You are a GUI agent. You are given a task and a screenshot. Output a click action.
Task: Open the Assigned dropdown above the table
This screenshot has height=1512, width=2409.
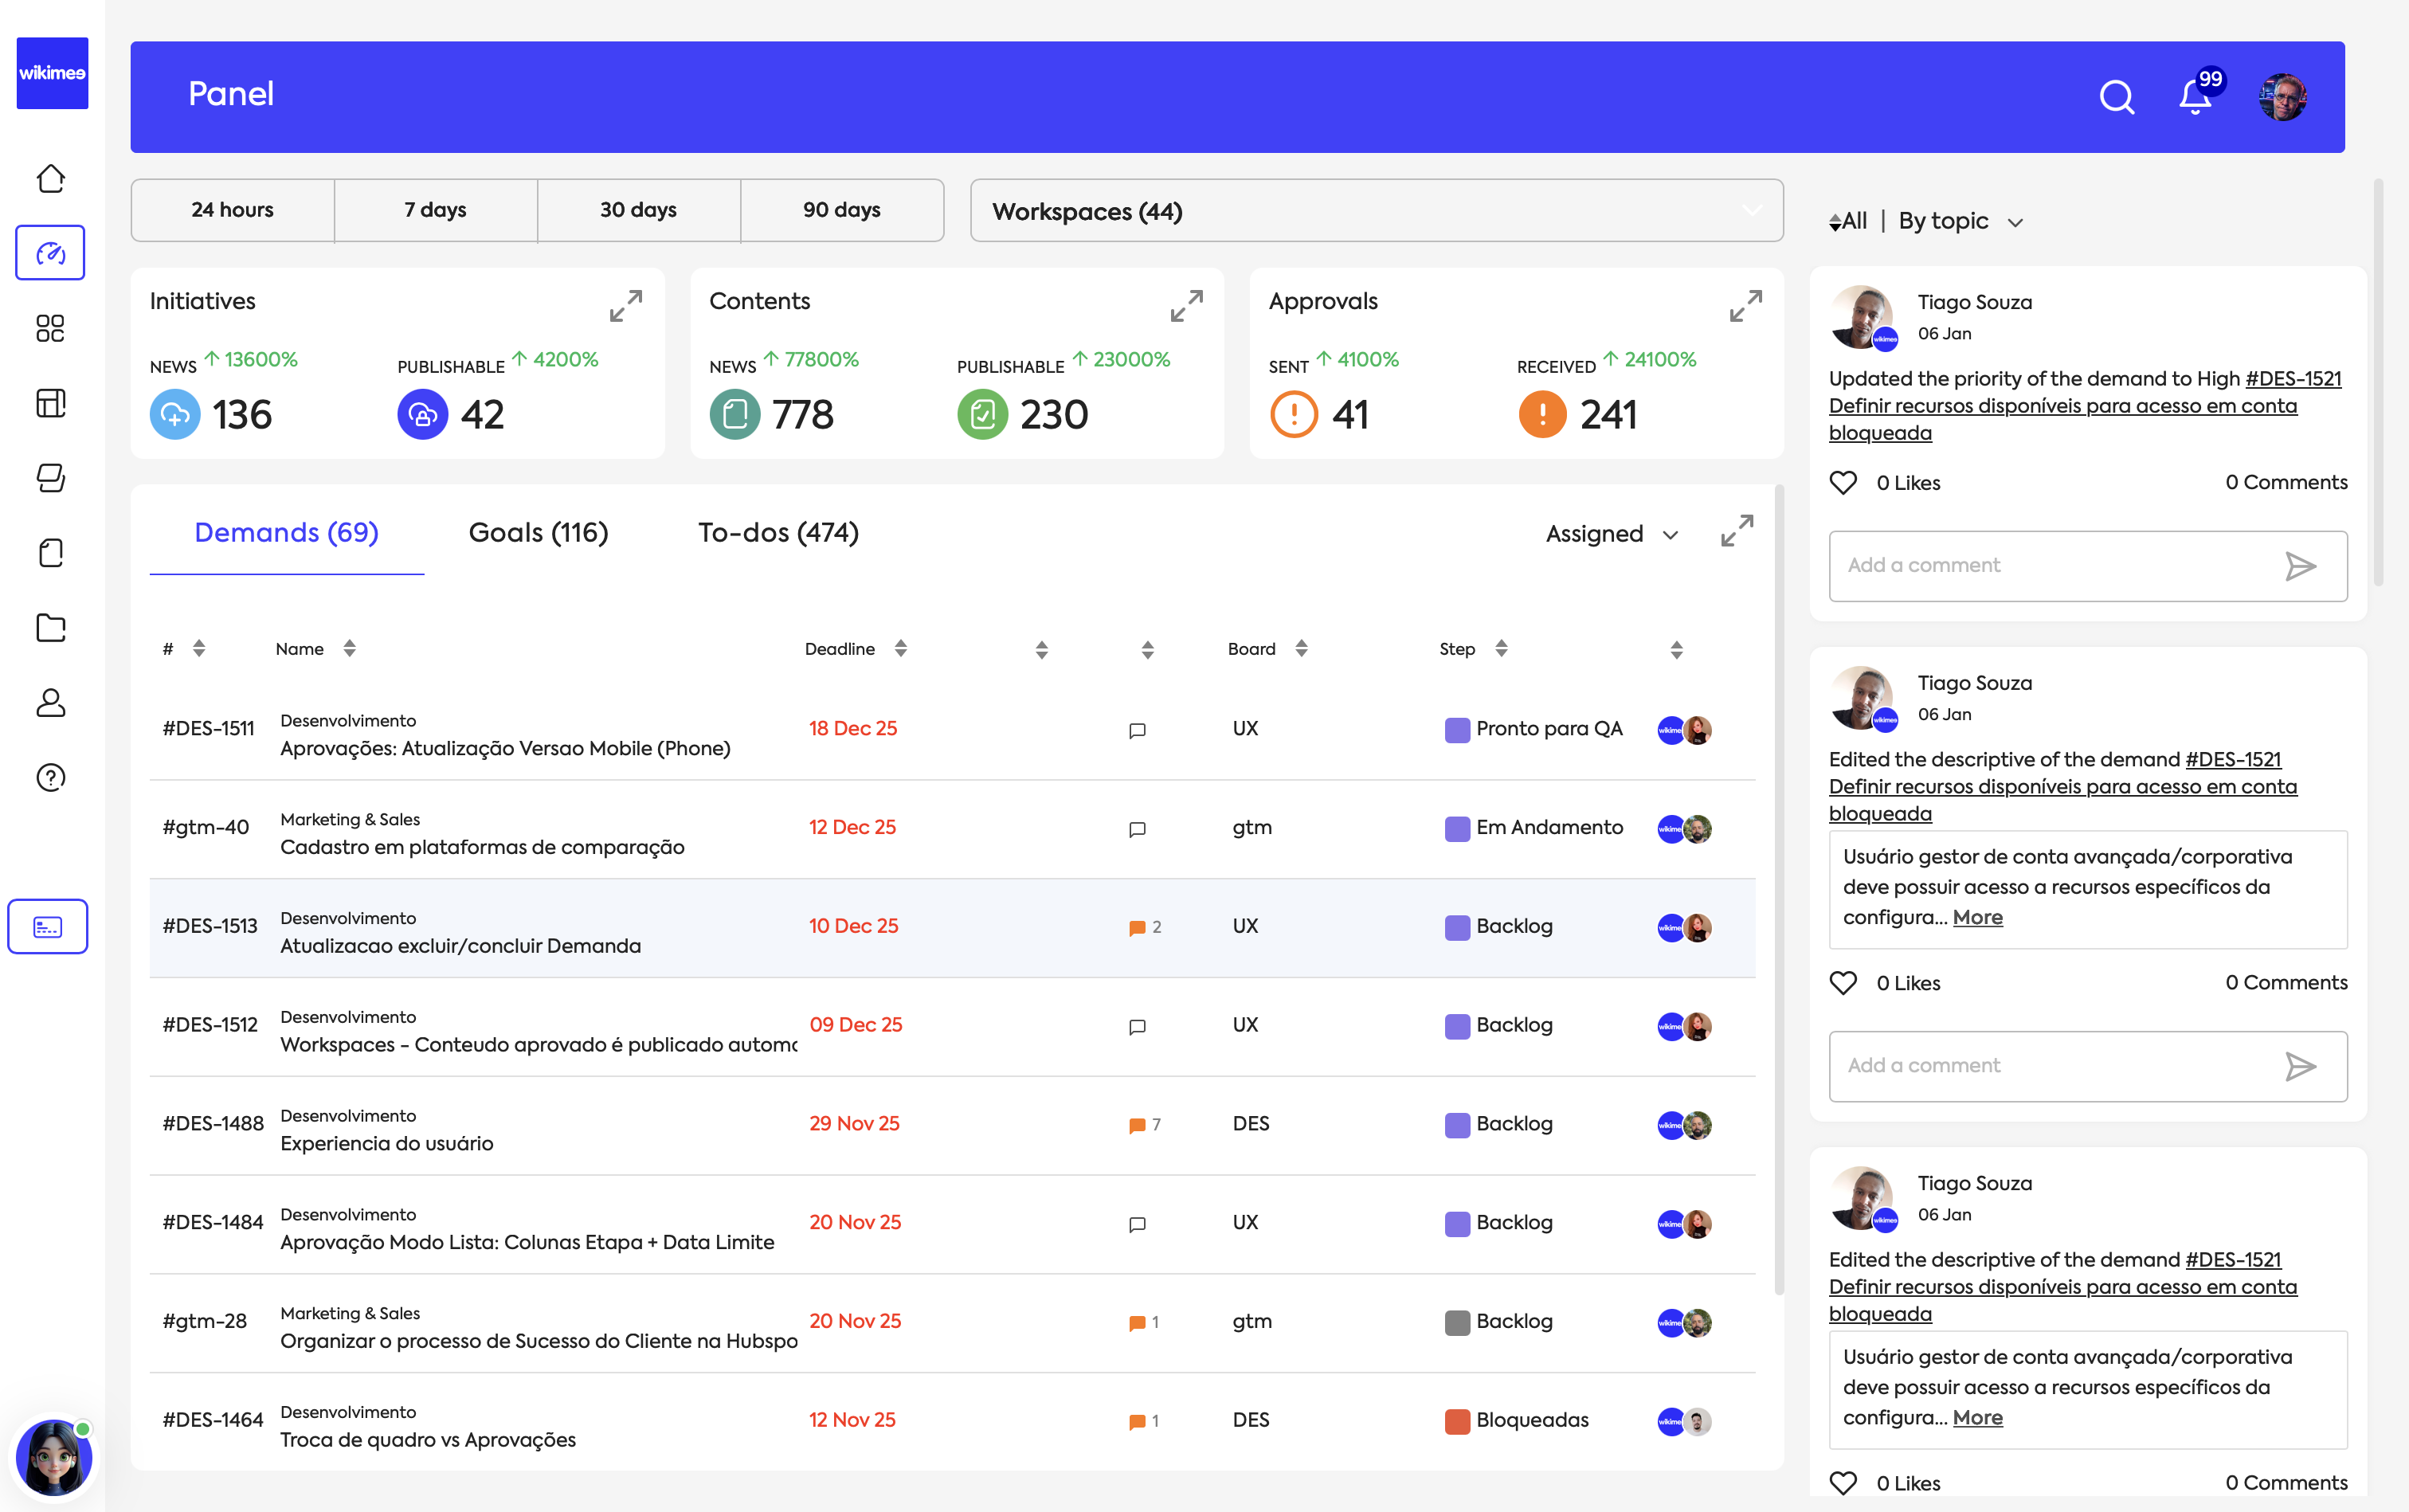[x=1608, y=533]
